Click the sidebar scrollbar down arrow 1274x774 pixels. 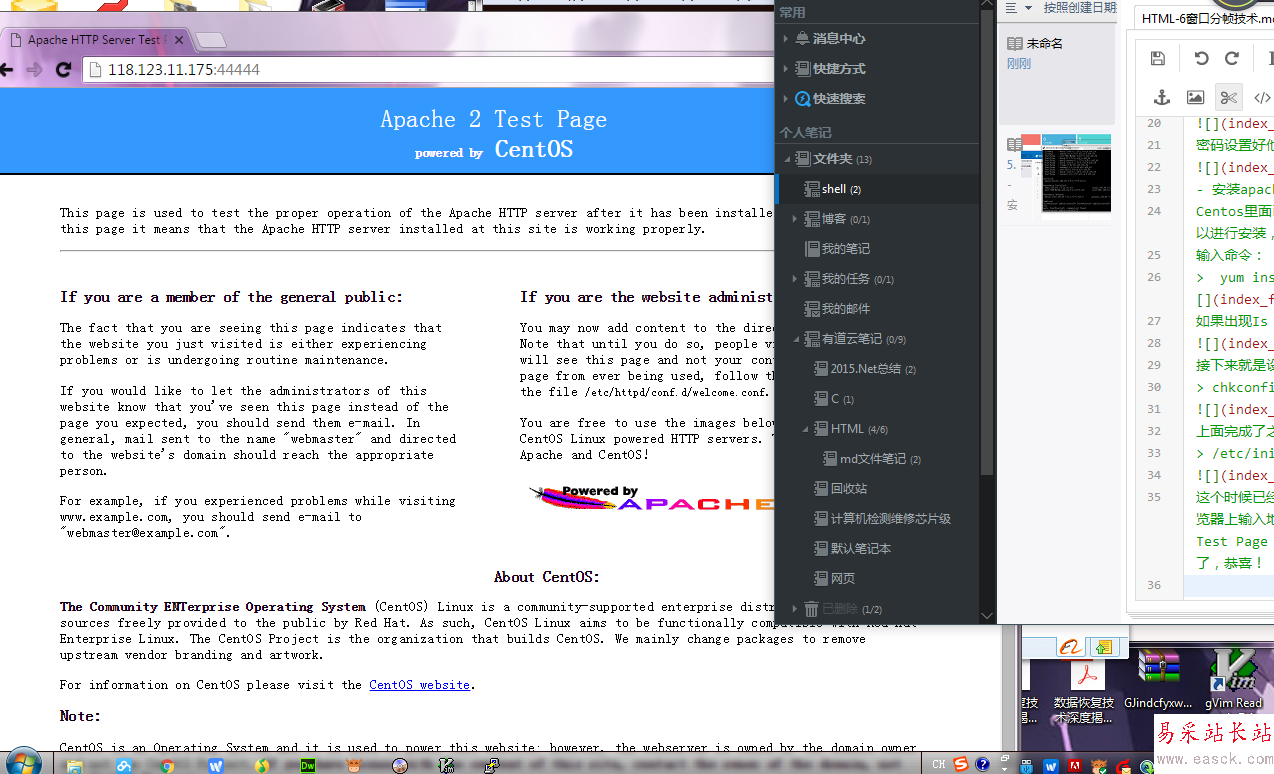point(987,616)
